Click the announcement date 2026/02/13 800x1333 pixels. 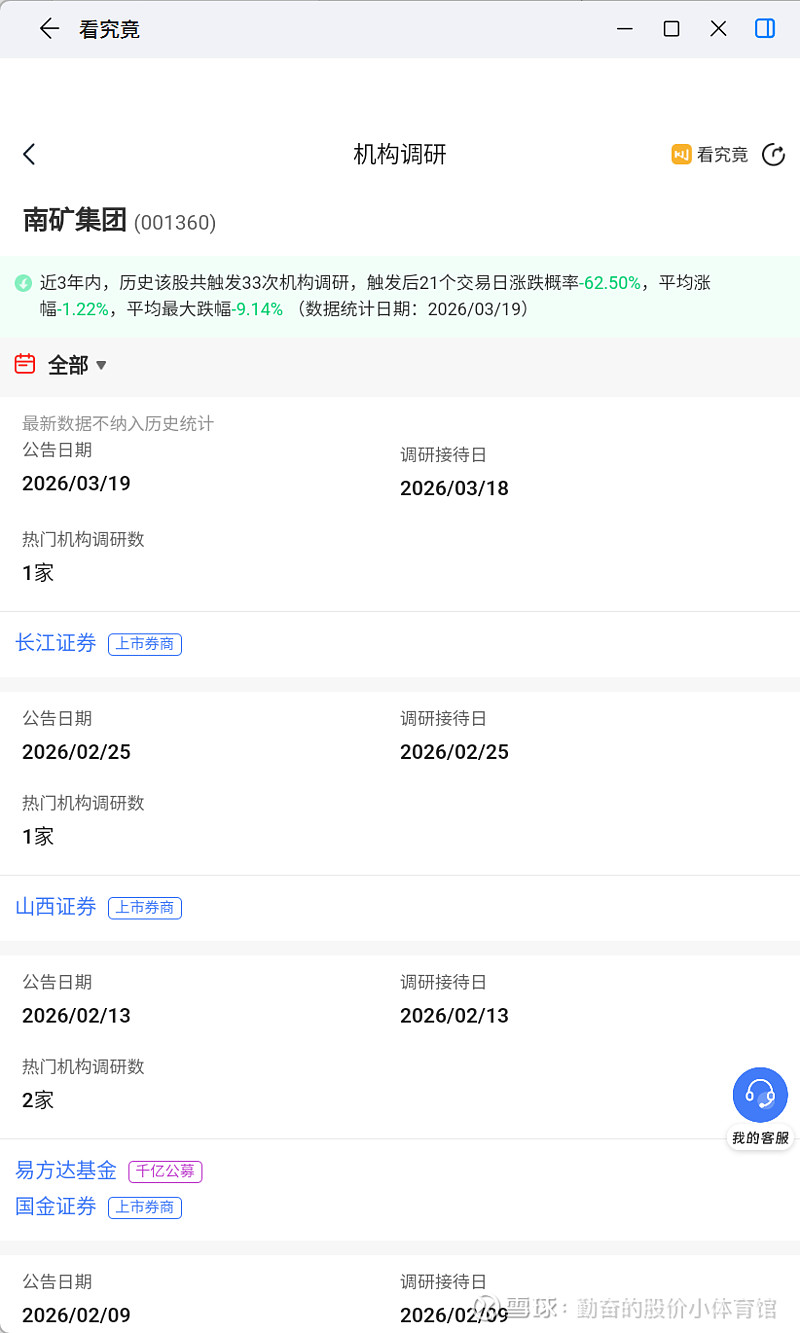point(76,1015)
